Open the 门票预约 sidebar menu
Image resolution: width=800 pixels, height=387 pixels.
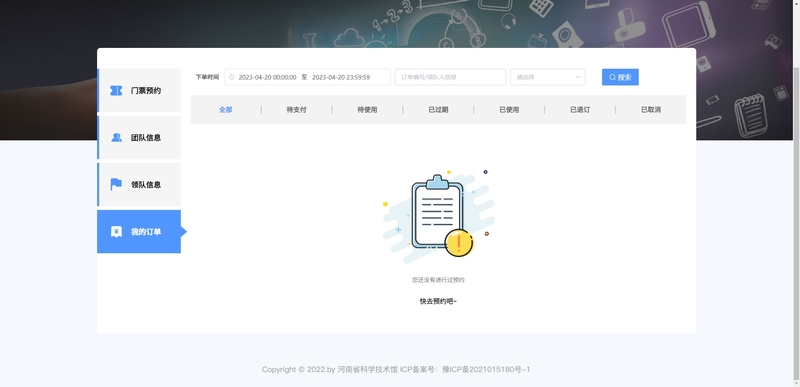click(x=139, y=90)
